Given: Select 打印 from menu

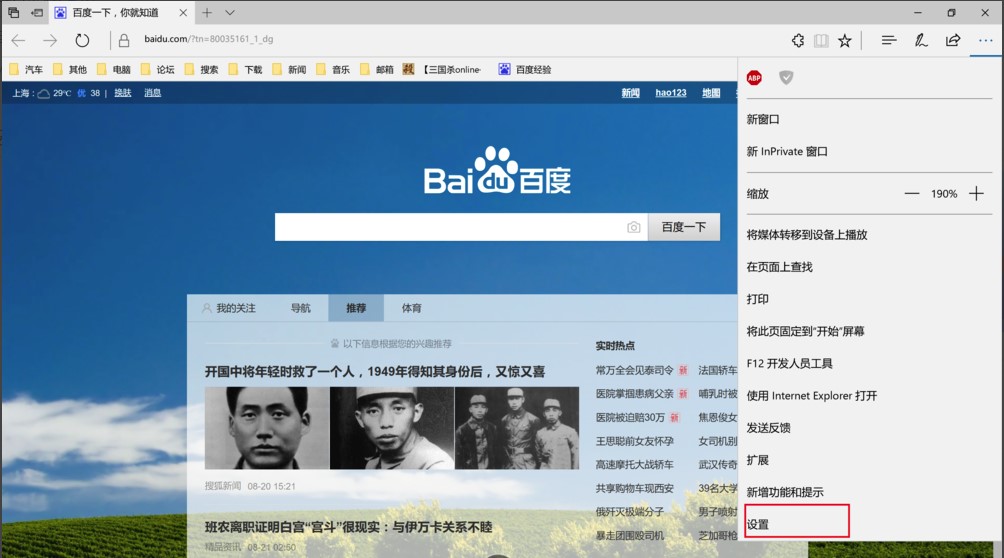Looking at the screenshot, I should pos(757,299).
